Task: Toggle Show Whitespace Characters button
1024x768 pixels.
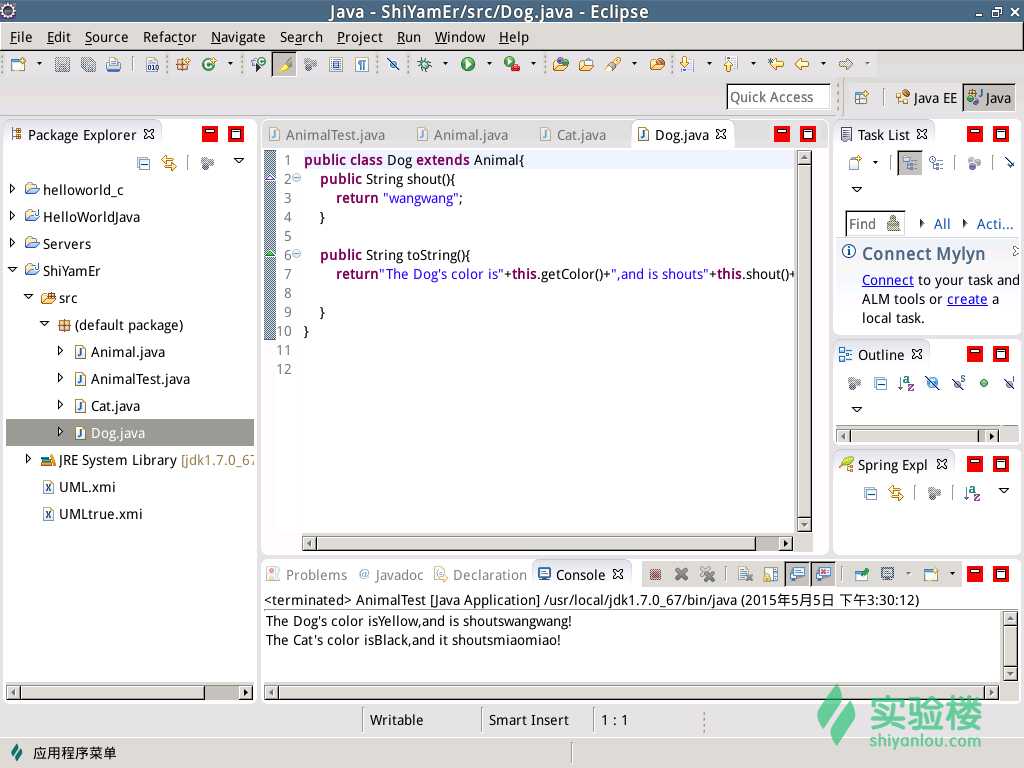Action: [362, 64]
